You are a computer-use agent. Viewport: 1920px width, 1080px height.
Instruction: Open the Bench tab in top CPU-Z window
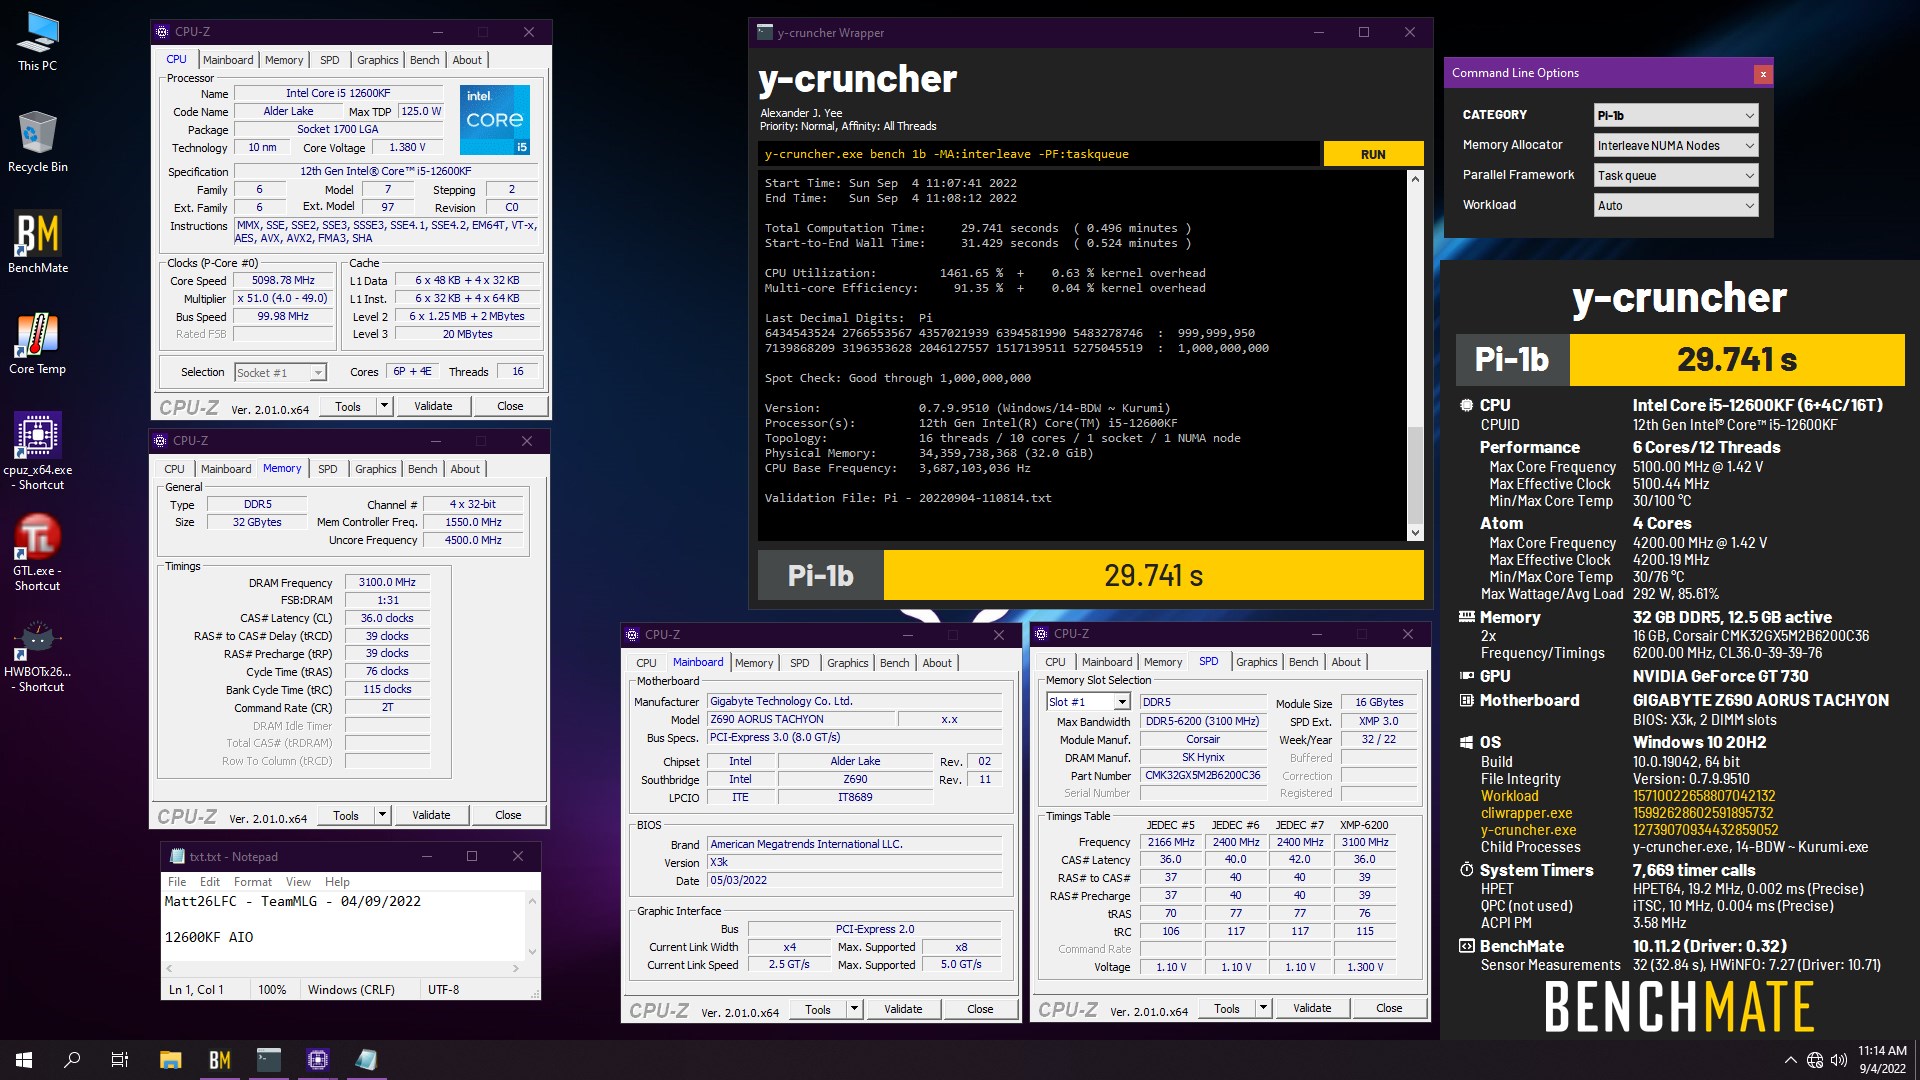click(424, 60)
